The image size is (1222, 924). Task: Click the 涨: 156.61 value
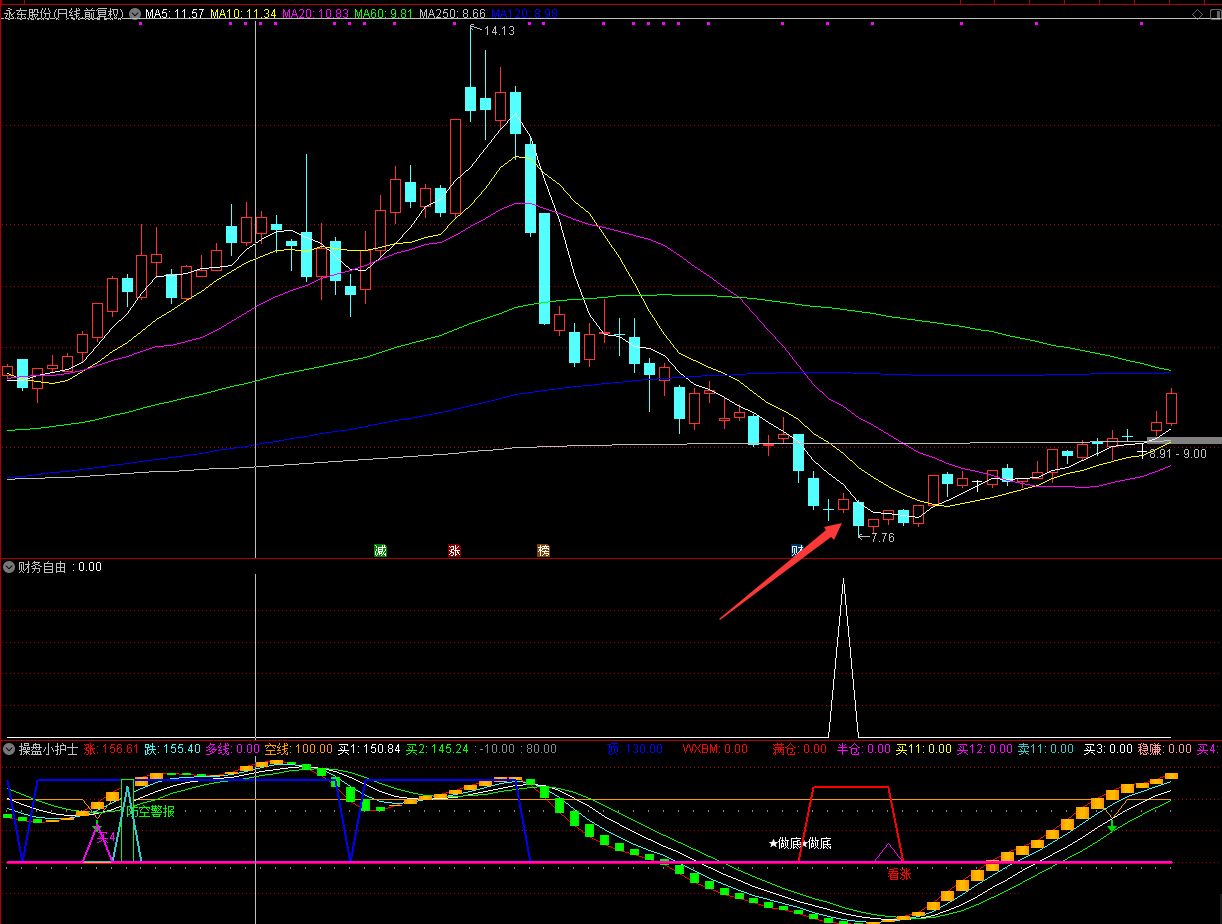[112, 749]
